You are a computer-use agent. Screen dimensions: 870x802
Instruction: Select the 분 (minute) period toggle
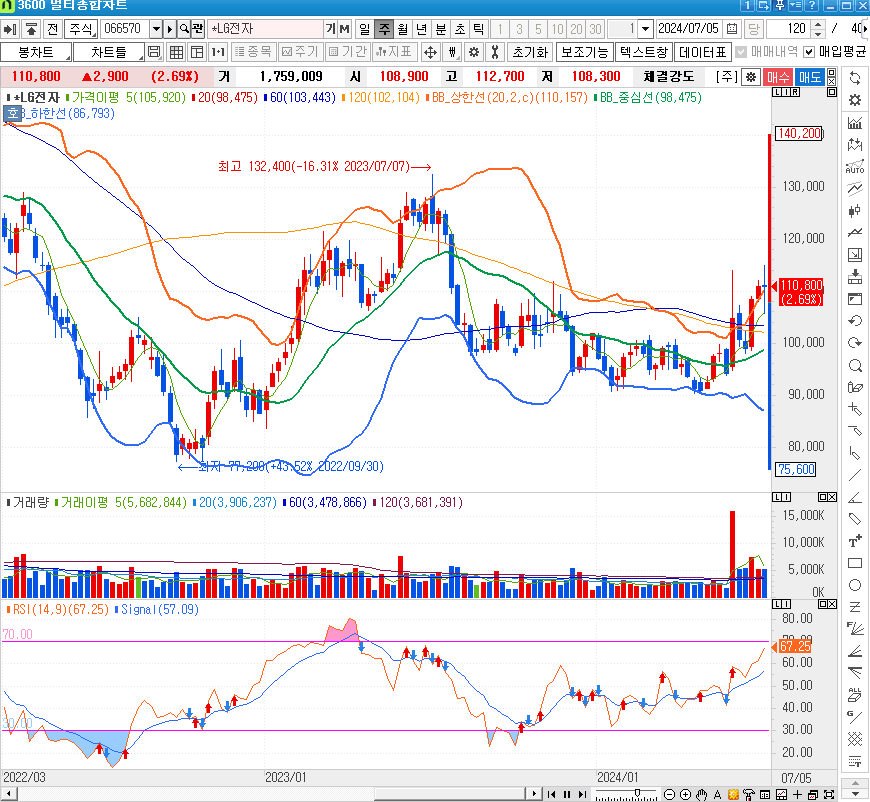441,28
